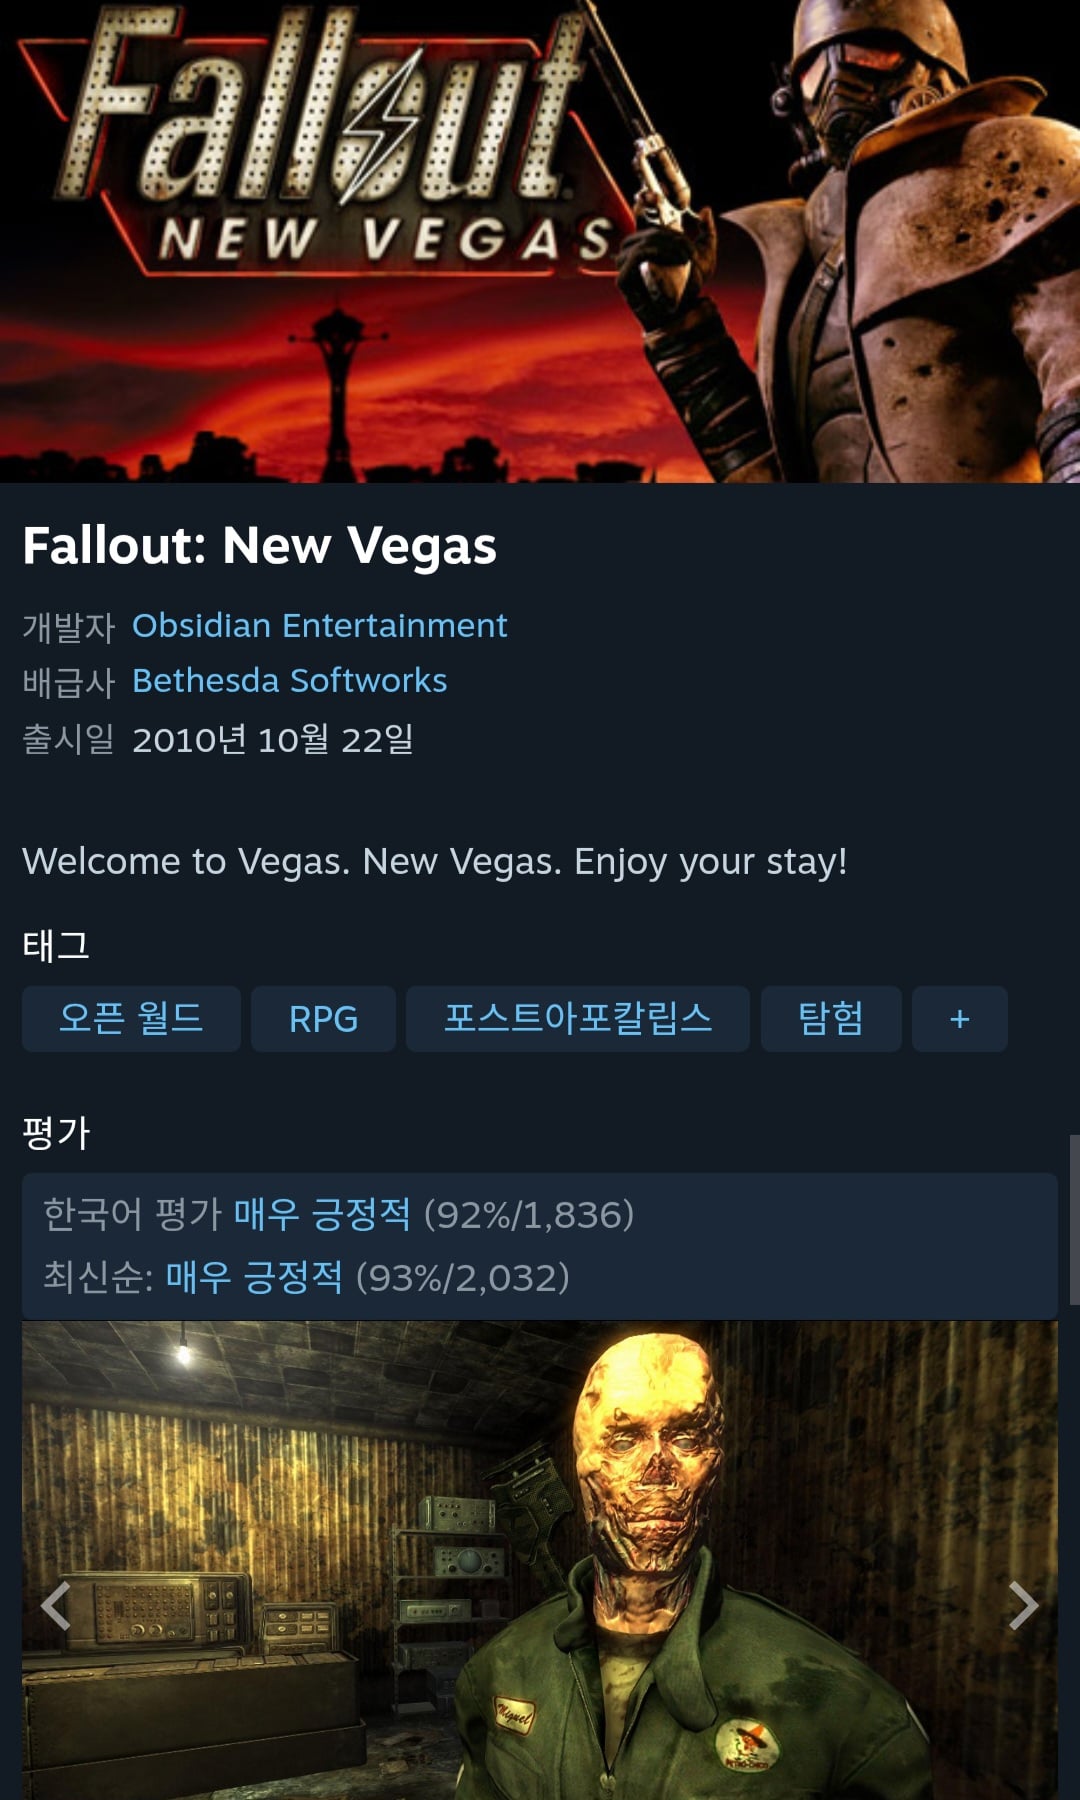Click the 태그 section heading
Screen dimensions: 1080x1800
[x=56, y=945]
